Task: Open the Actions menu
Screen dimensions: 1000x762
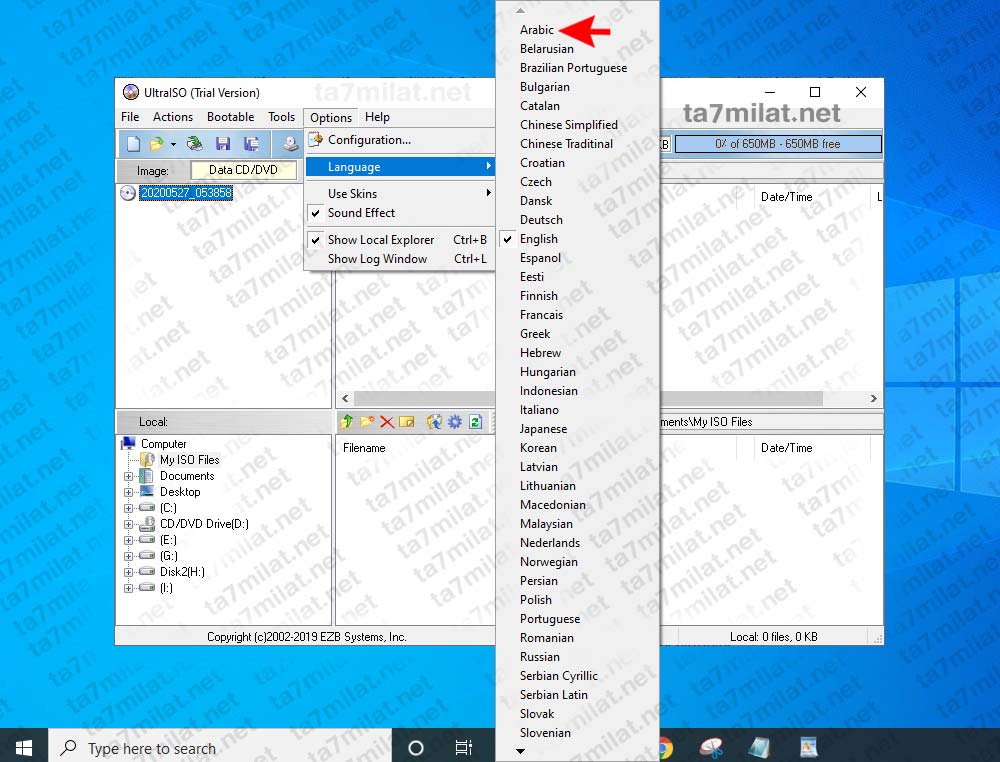Action: click(x=173, y=117)
